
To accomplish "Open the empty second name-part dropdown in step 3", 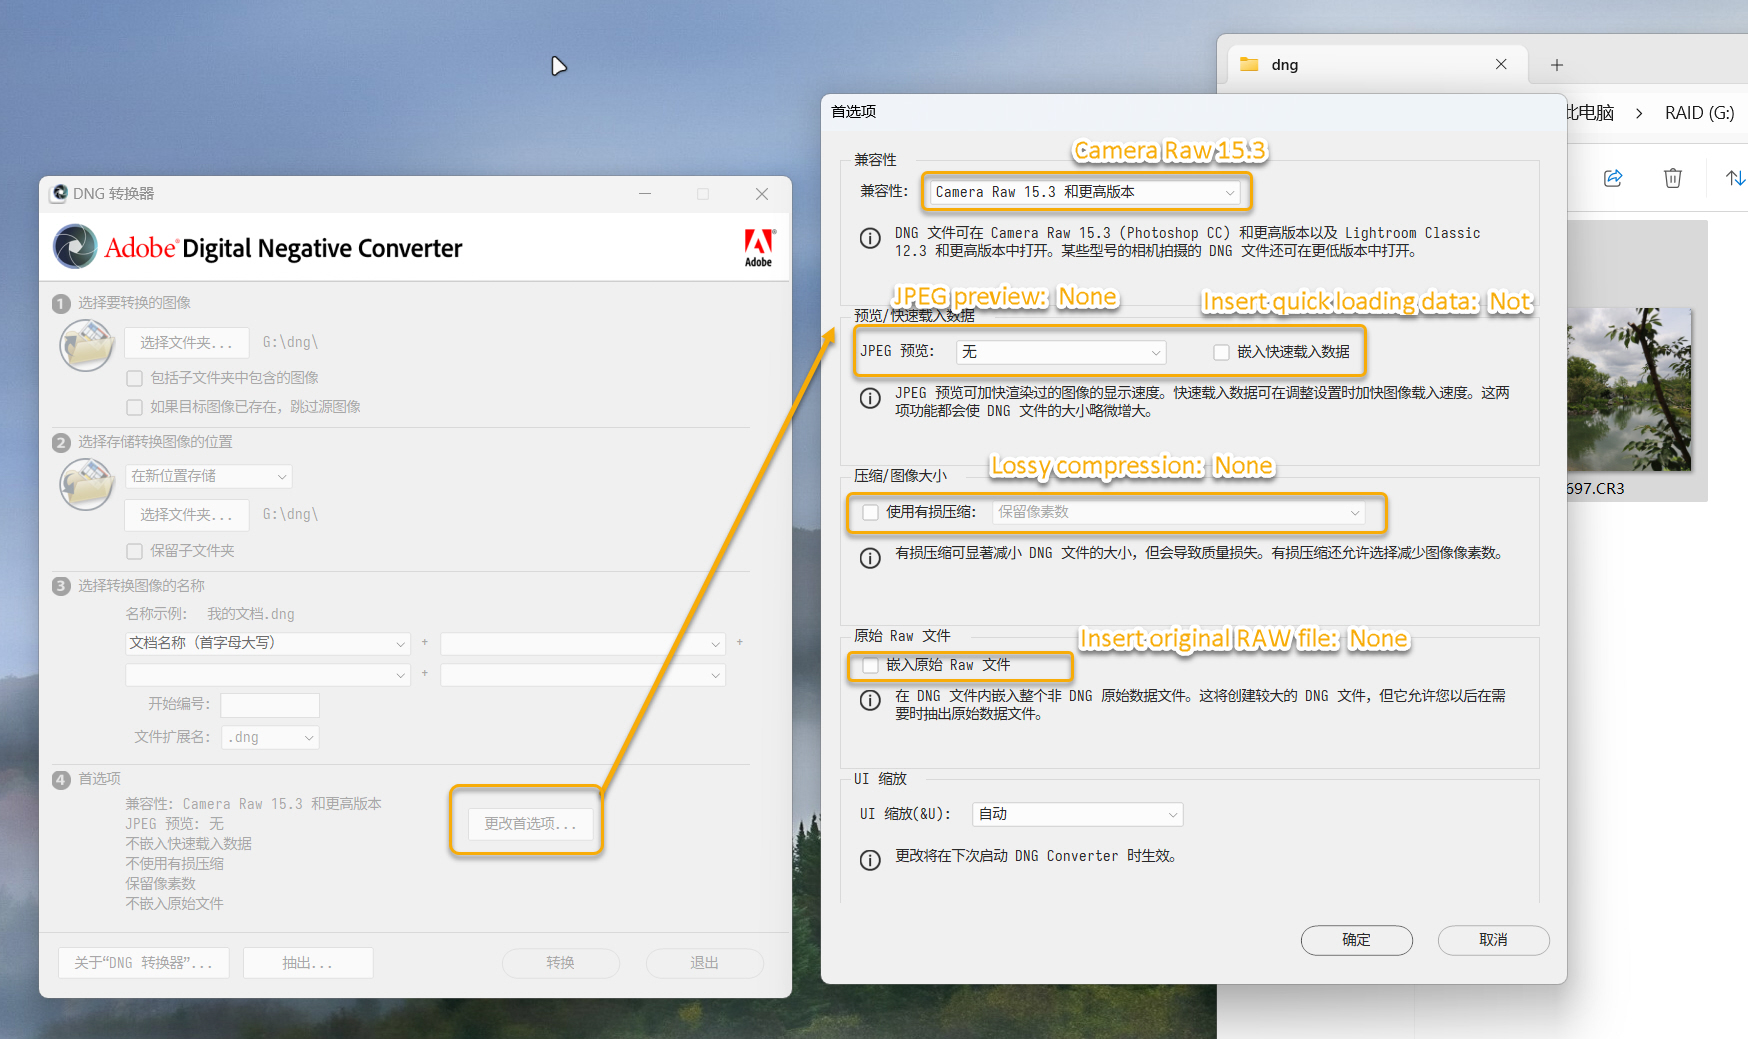I will tap(583, 644).
